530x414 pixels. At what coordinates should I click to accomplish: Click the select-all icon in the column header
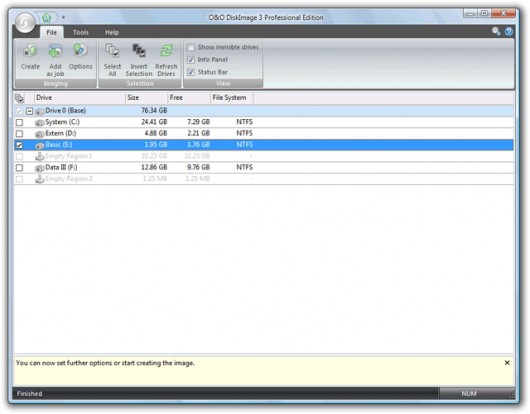coord(19,98)
